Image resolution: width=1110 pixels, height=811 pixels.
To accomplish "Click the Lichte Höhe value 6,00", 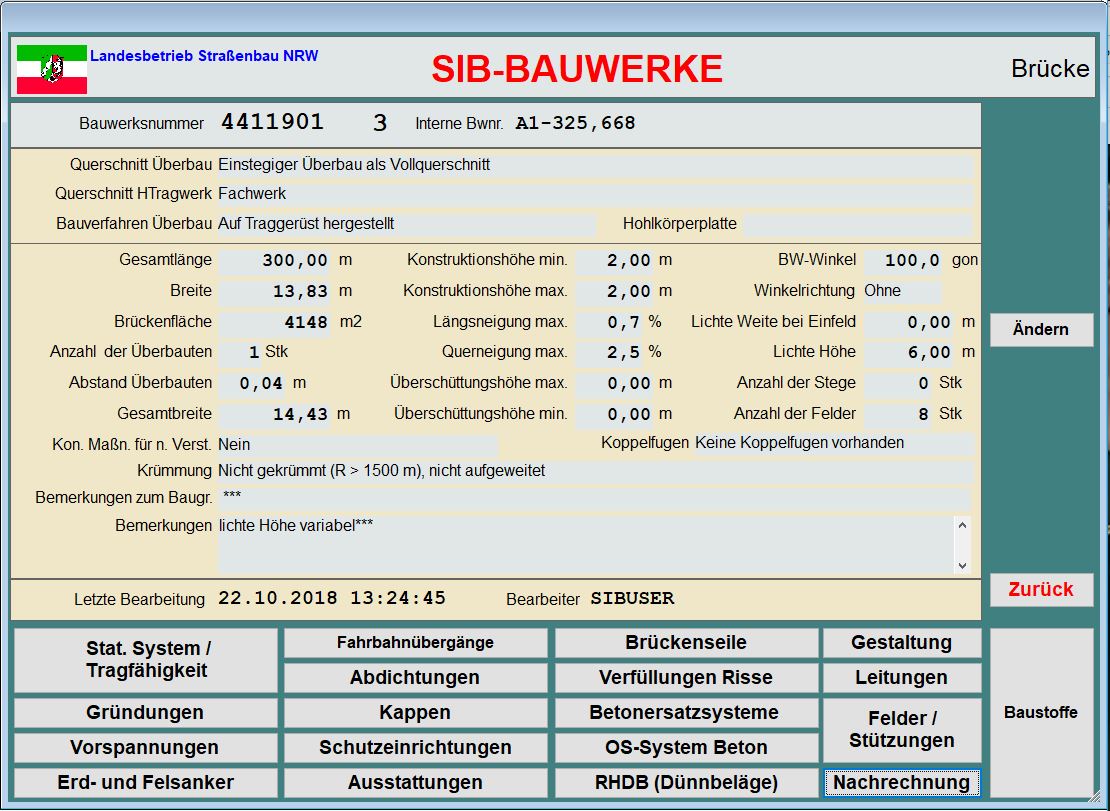I will (909, 353).
